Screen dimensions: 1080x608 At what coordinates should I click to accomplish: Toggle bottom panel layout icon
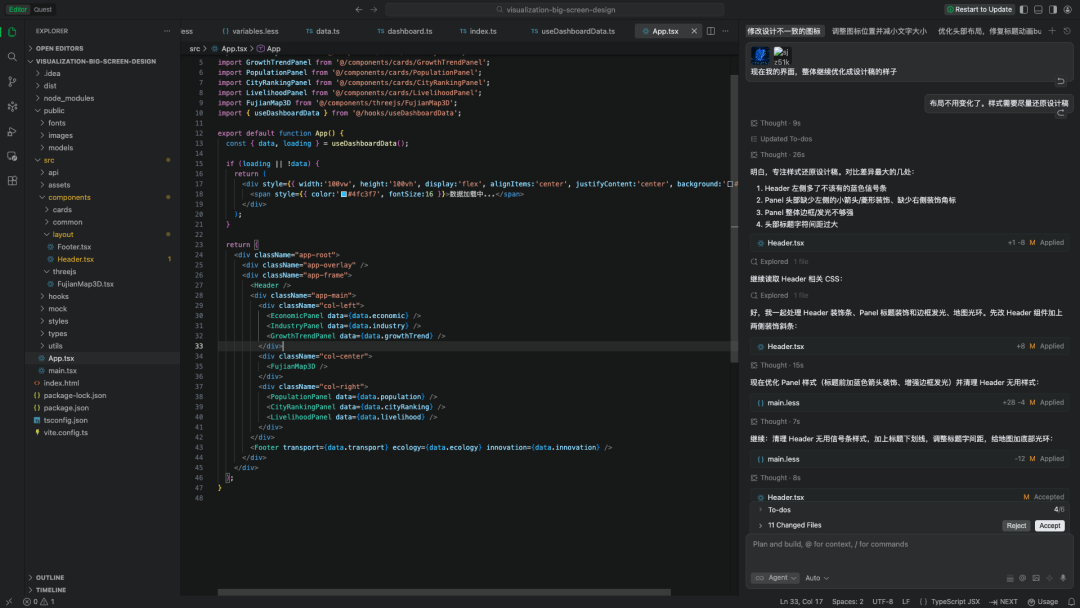1038,10
